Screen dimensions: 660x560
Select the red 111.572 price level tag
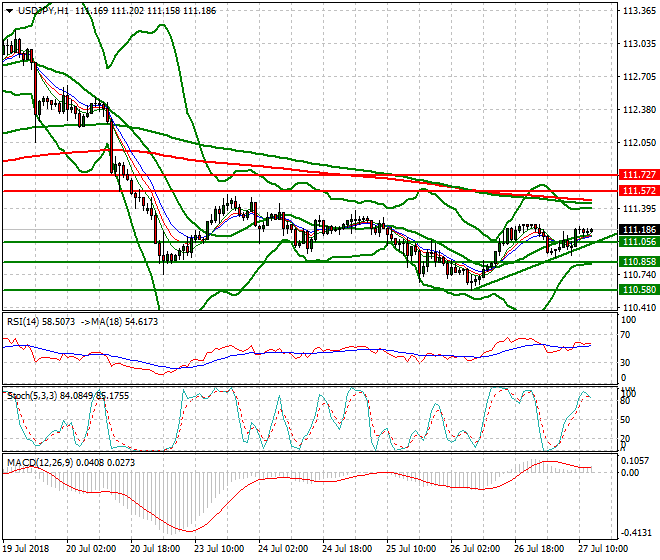coord(637,190)
